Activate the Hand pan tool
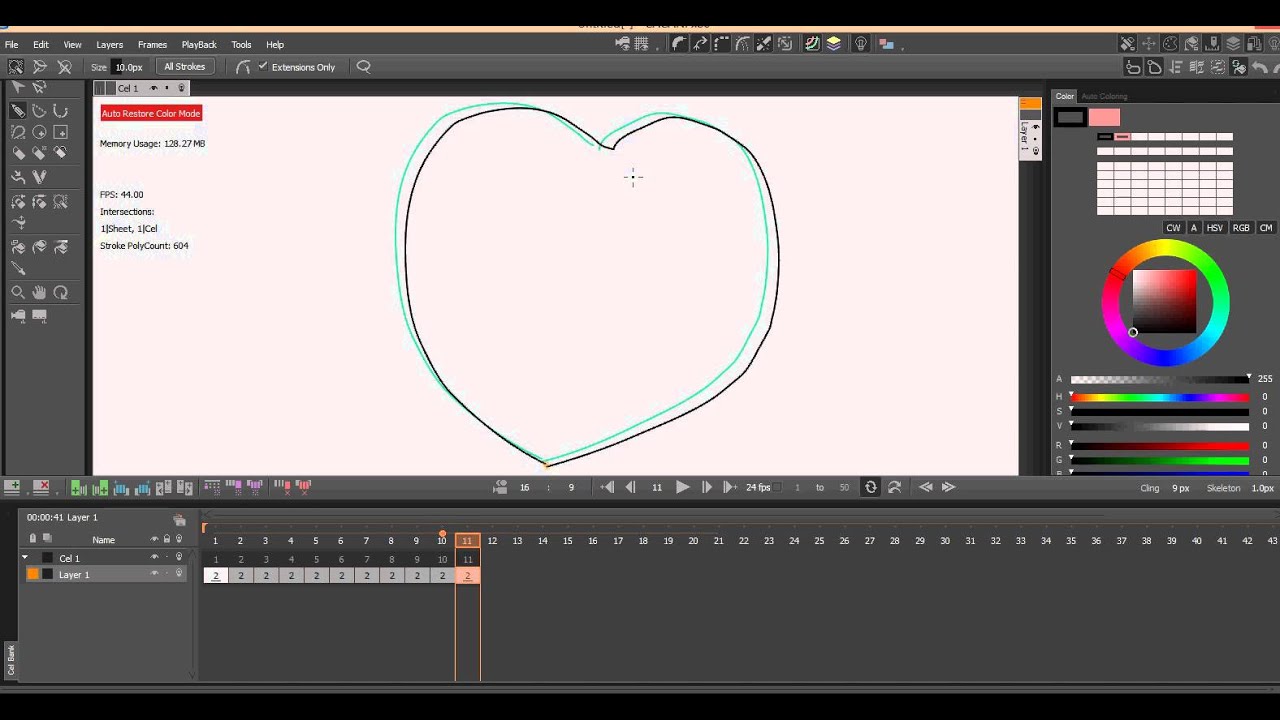Screen dimensions: 1280x720 pos(39,292)
